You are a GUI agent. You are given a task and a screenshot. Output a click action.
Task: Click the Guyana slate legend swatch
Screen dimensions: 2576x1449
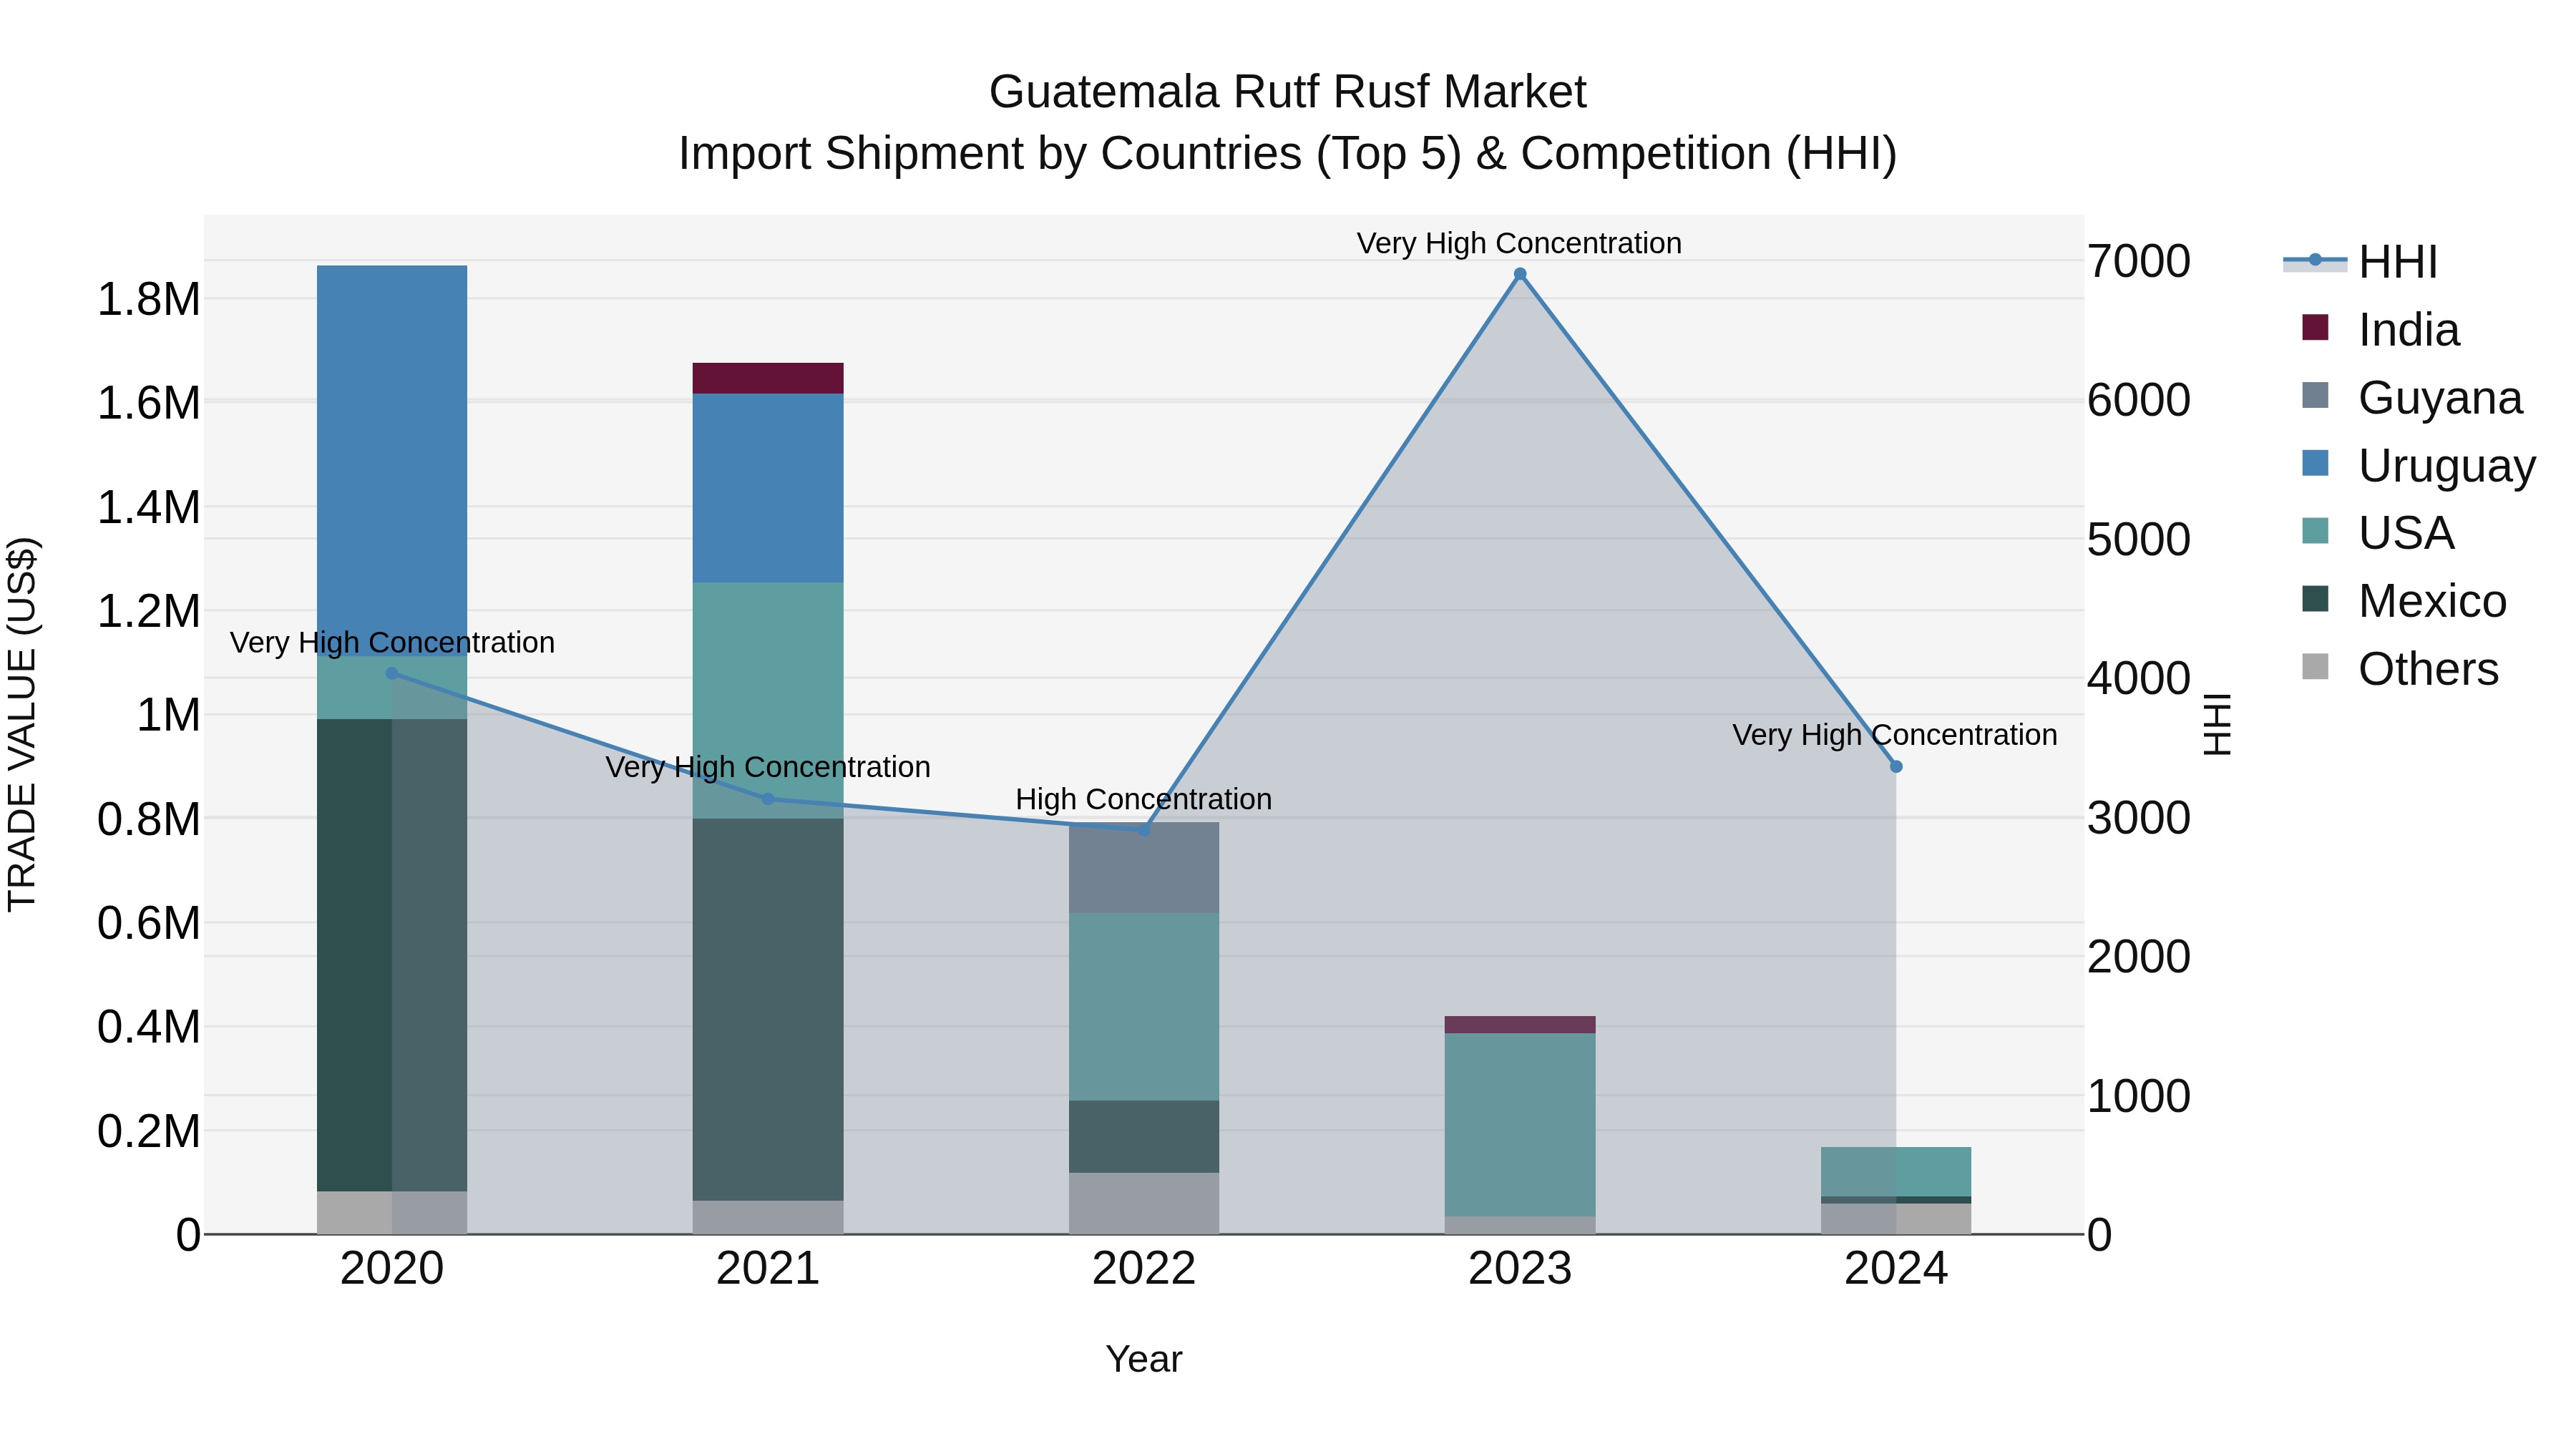pos(2315,395)
